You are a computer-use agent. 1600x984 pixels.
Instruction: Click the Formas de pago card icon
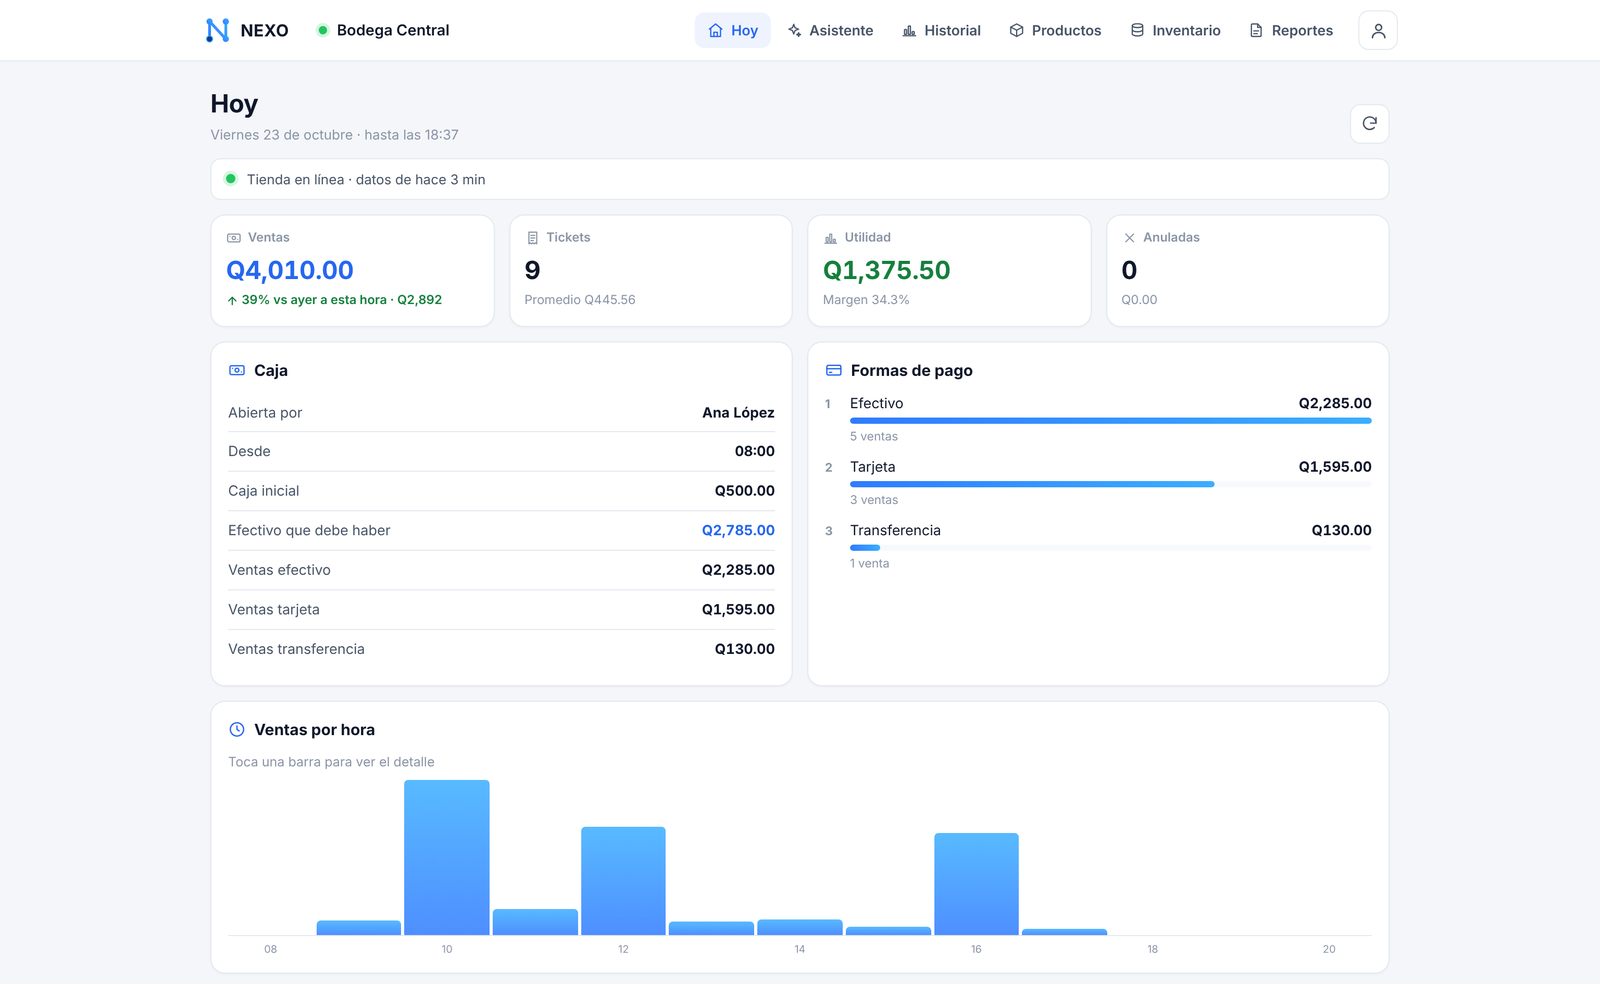click(x=833, y=370)
